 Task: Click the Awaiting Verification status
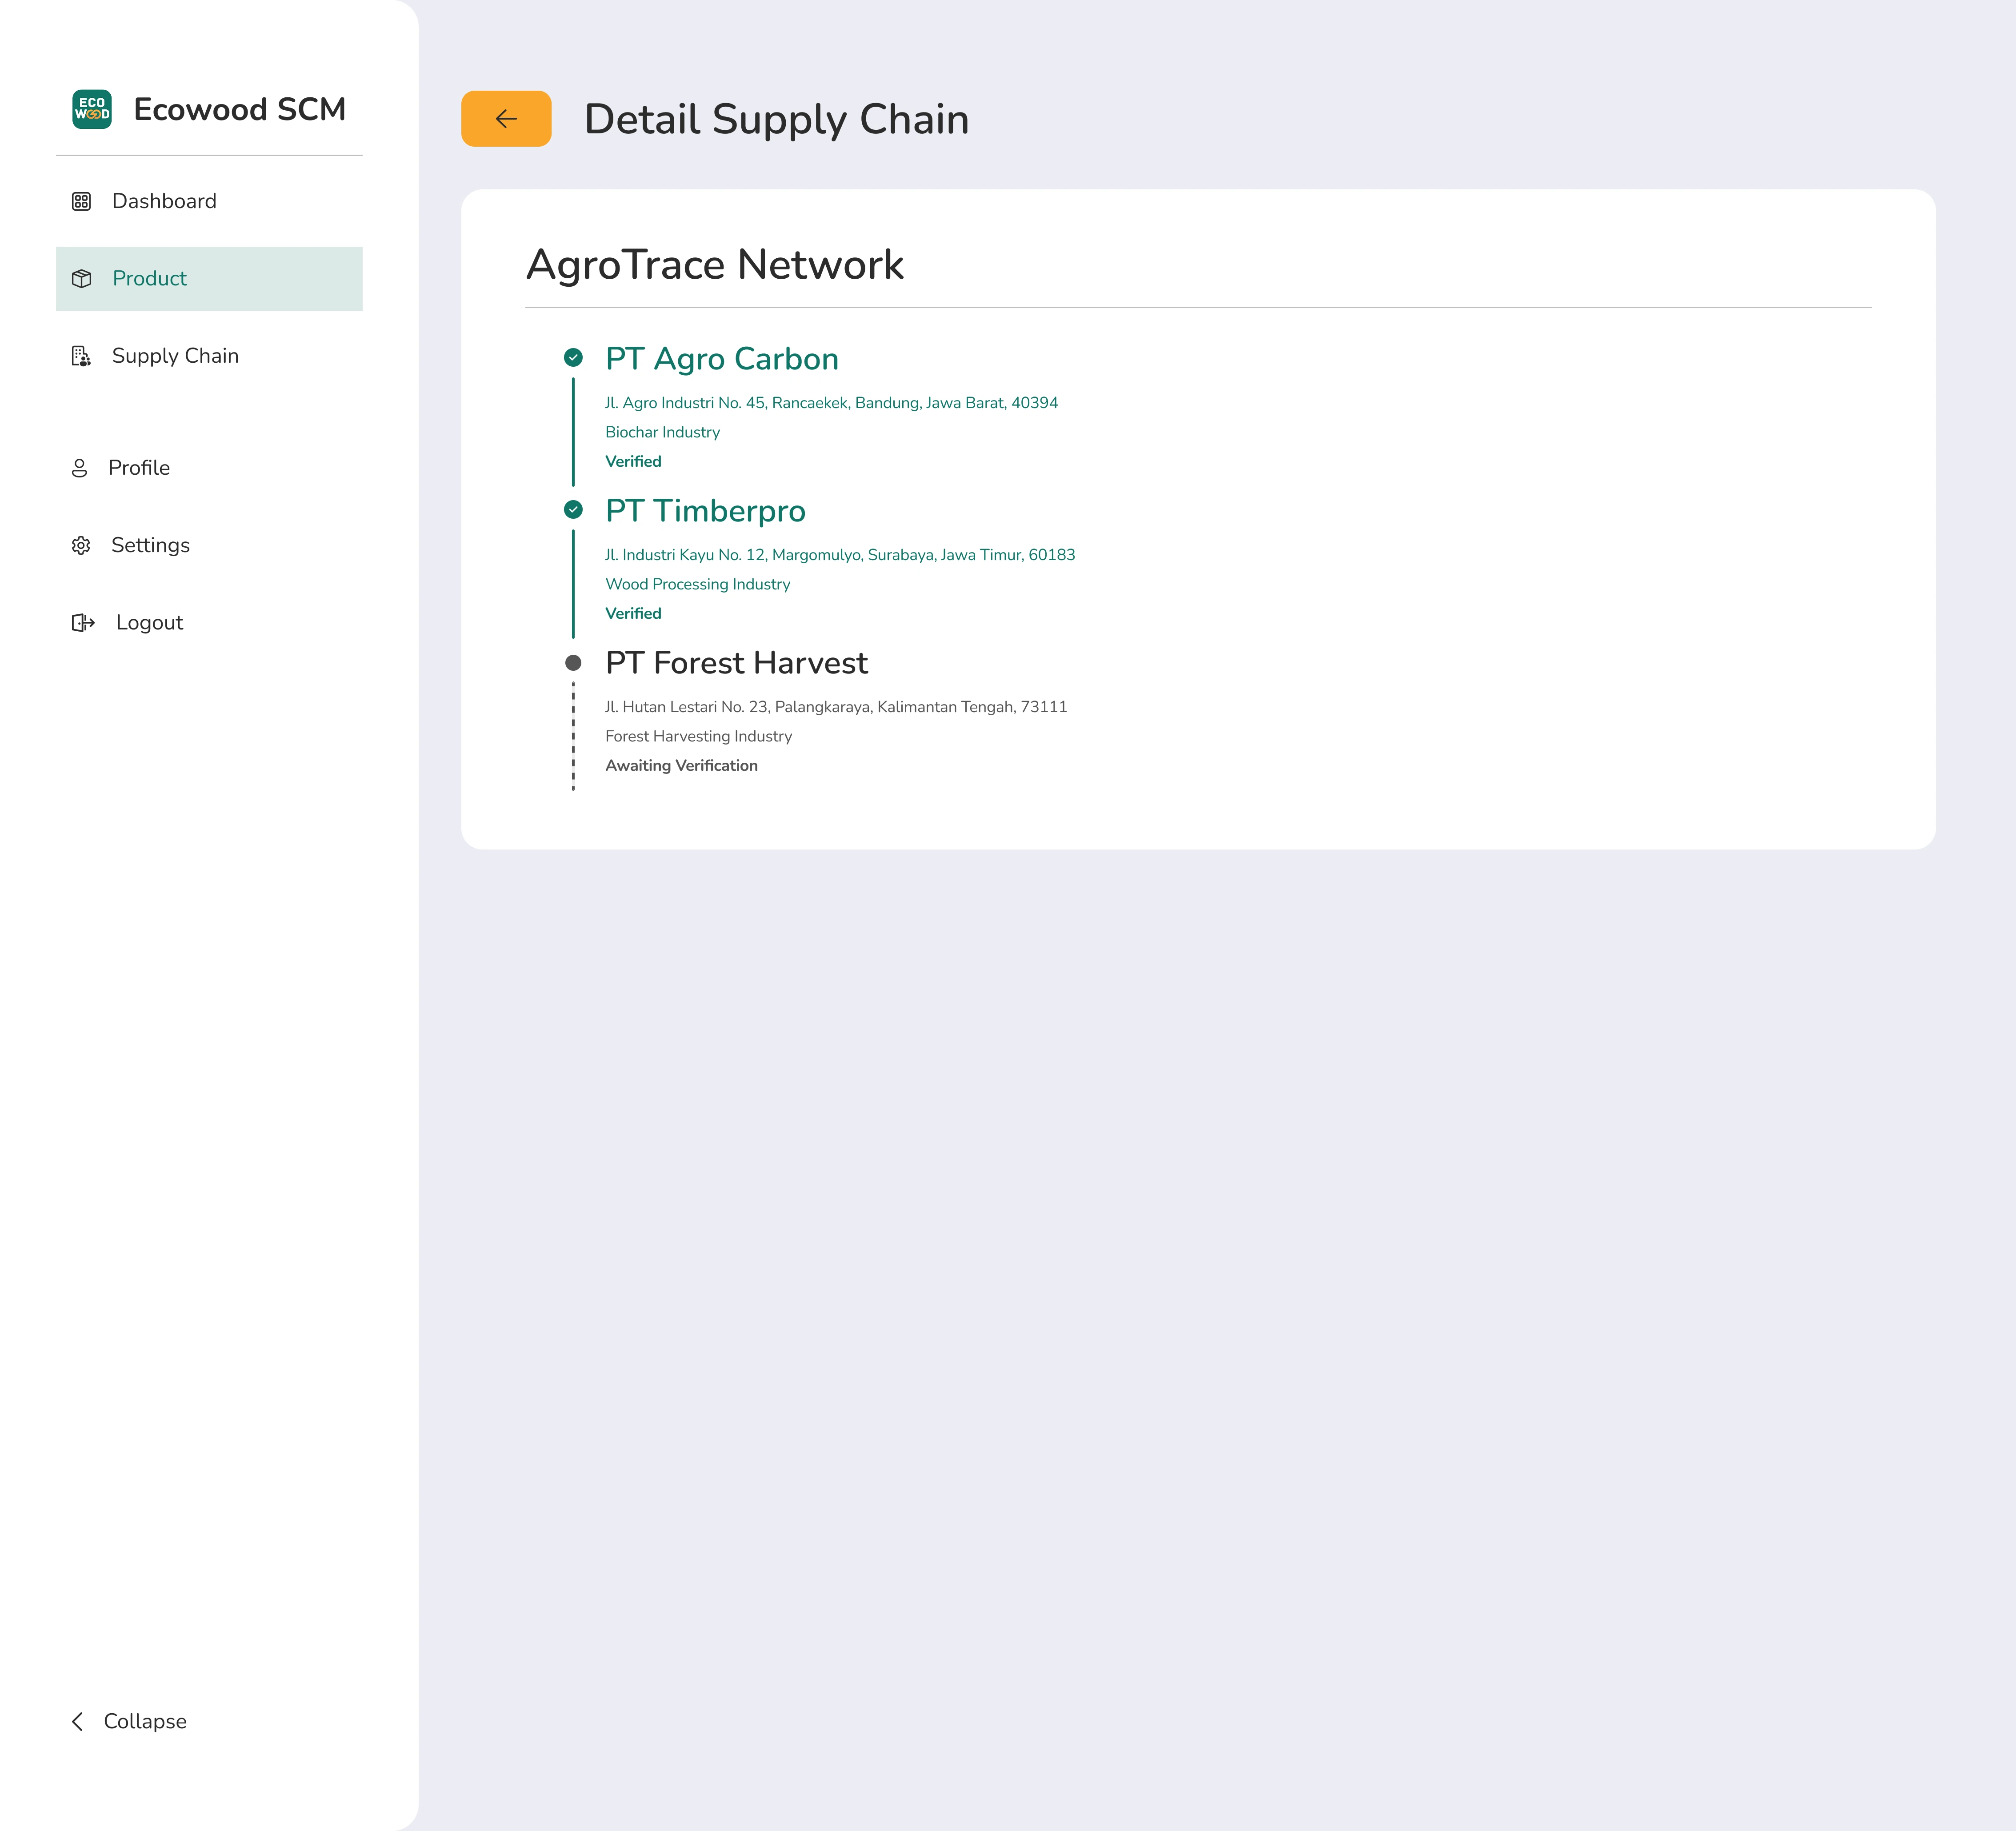click(x=681, y=765)
